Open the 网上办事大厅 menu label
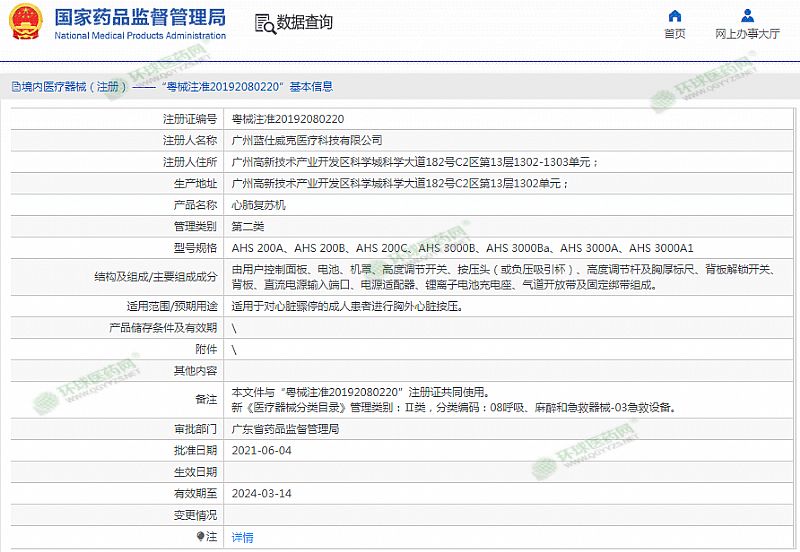The height and width of the screenshot is (552, 800). 747,34
